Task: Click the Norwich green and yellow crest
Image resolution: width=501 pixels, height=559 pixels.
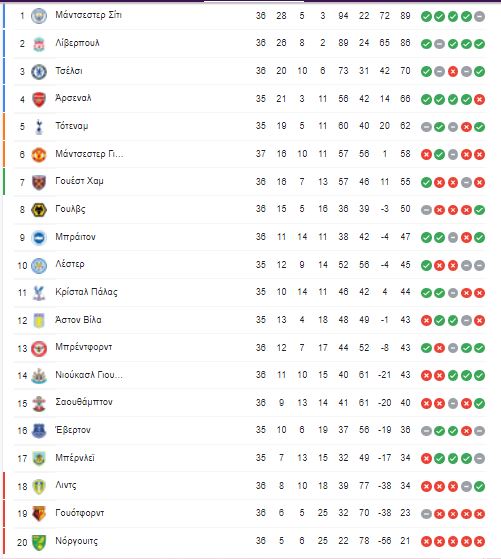Action: click(39, 541)
